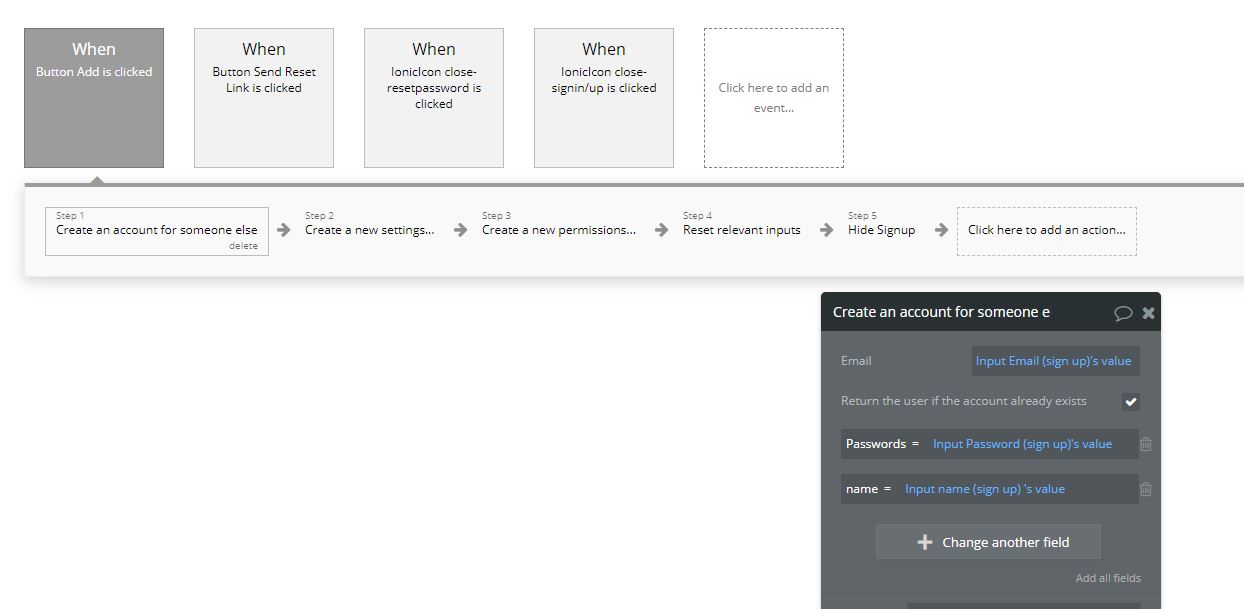Open Step 4 Reset relevant inputs
This screenshot has height=609, width=1244.
pos(742,230)
